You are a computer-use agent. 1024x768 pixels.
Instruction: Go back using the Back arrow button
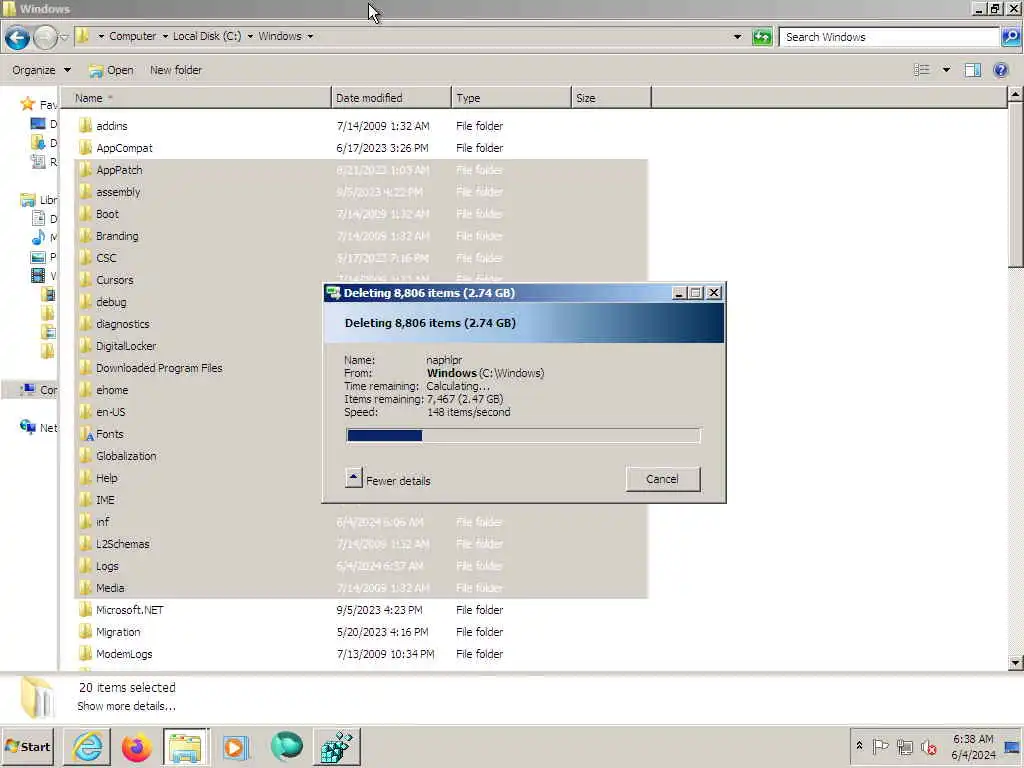(x=18, y=37)
